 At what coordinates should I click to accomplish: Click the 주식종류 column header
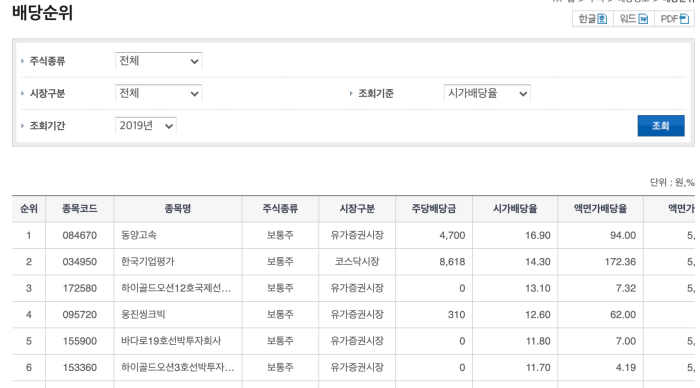click(x=280, y=209)
